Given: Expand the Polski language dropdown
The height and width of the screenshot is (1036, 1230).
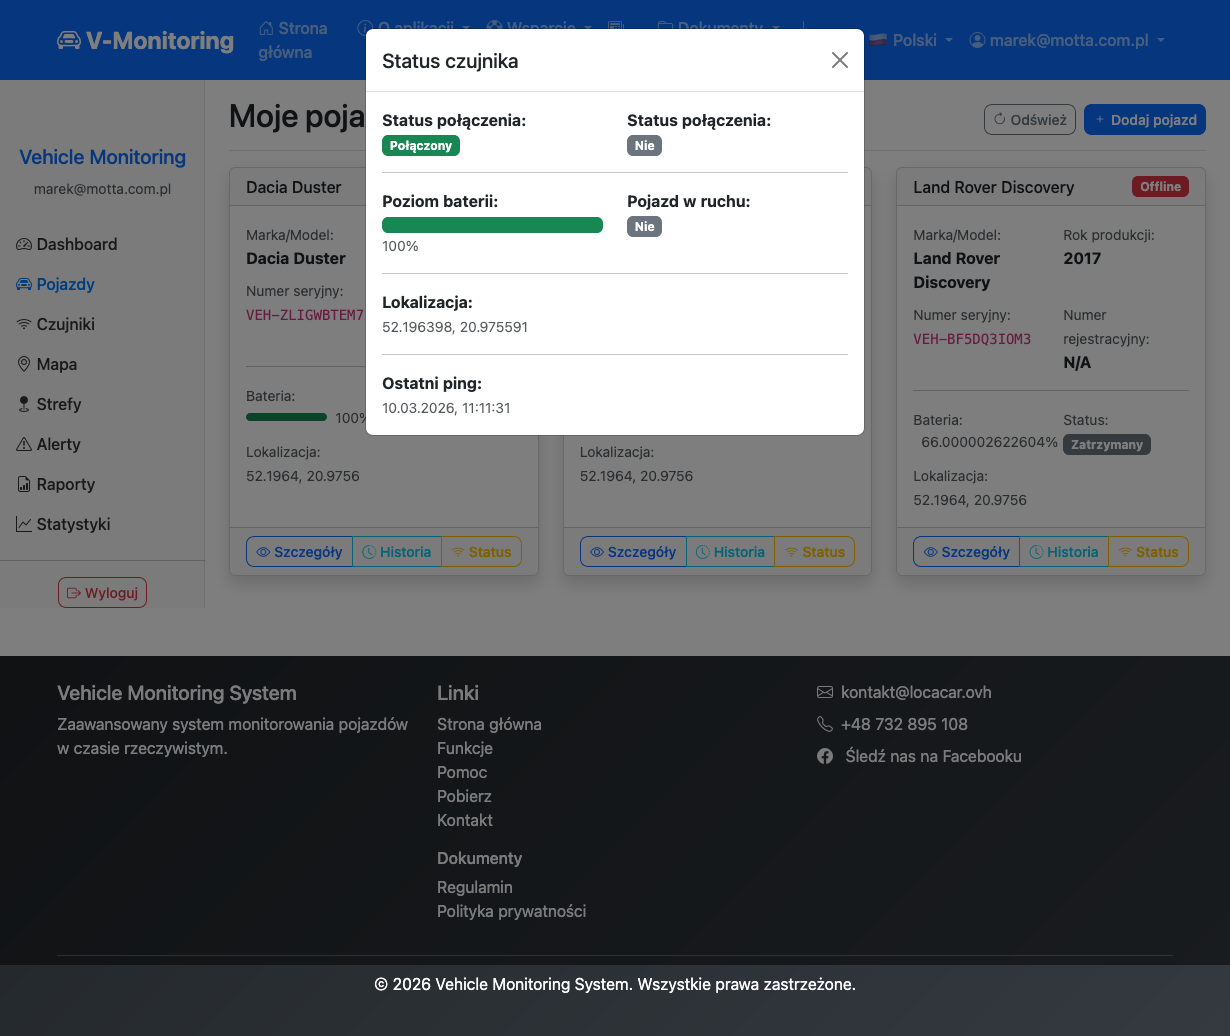Looking at the screenshot, I should coord(910,40).
